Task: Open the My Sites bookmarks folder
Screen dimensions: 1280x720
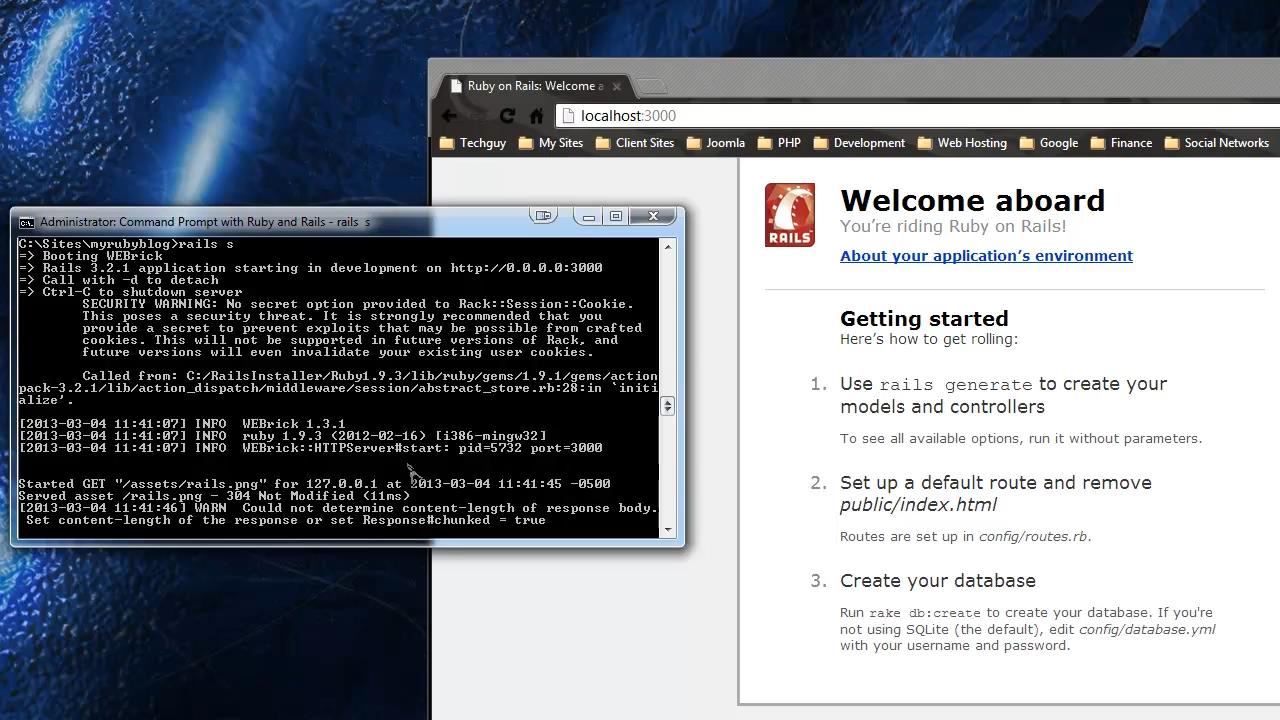Action: (x=551, y=143)
